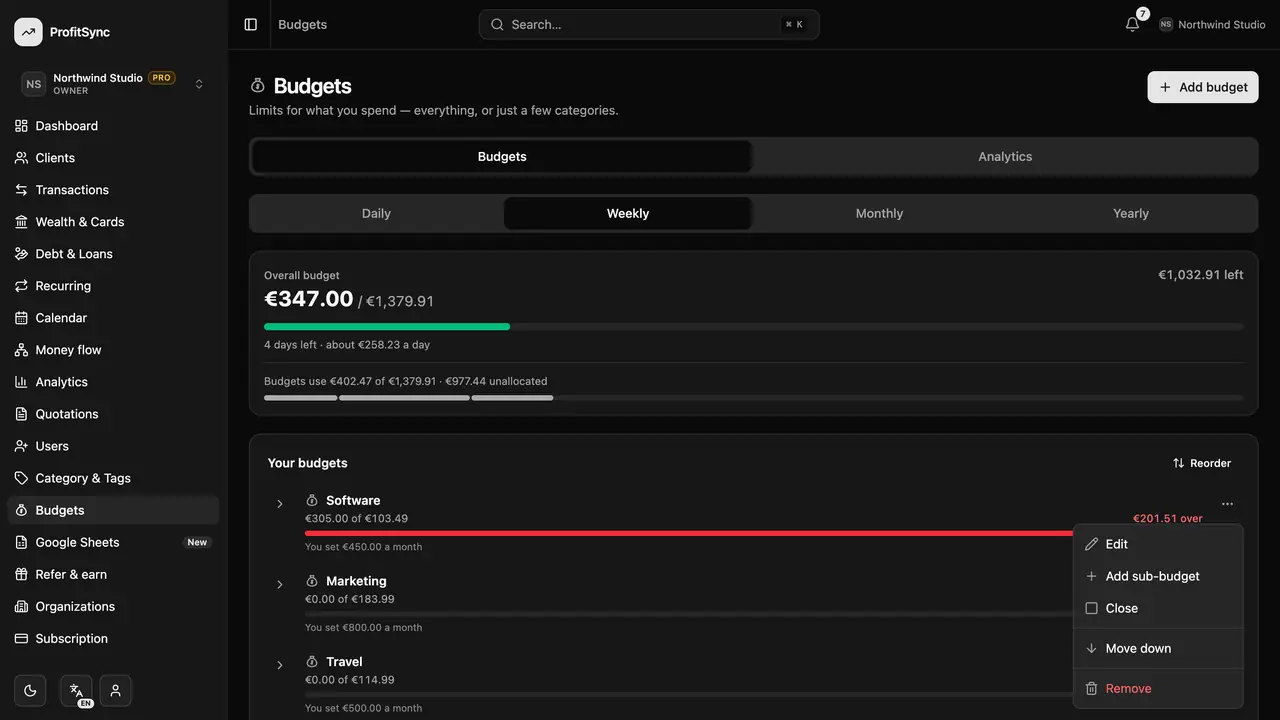Expand the Travel budget row

pos(280,665)
